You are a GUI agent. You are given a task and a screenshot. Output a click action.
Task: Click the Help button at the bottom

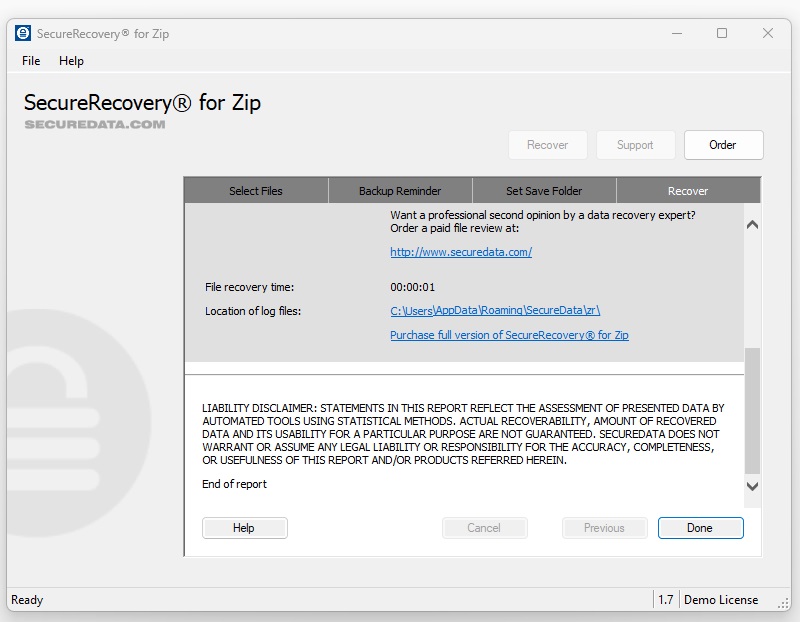coord(244,527)
